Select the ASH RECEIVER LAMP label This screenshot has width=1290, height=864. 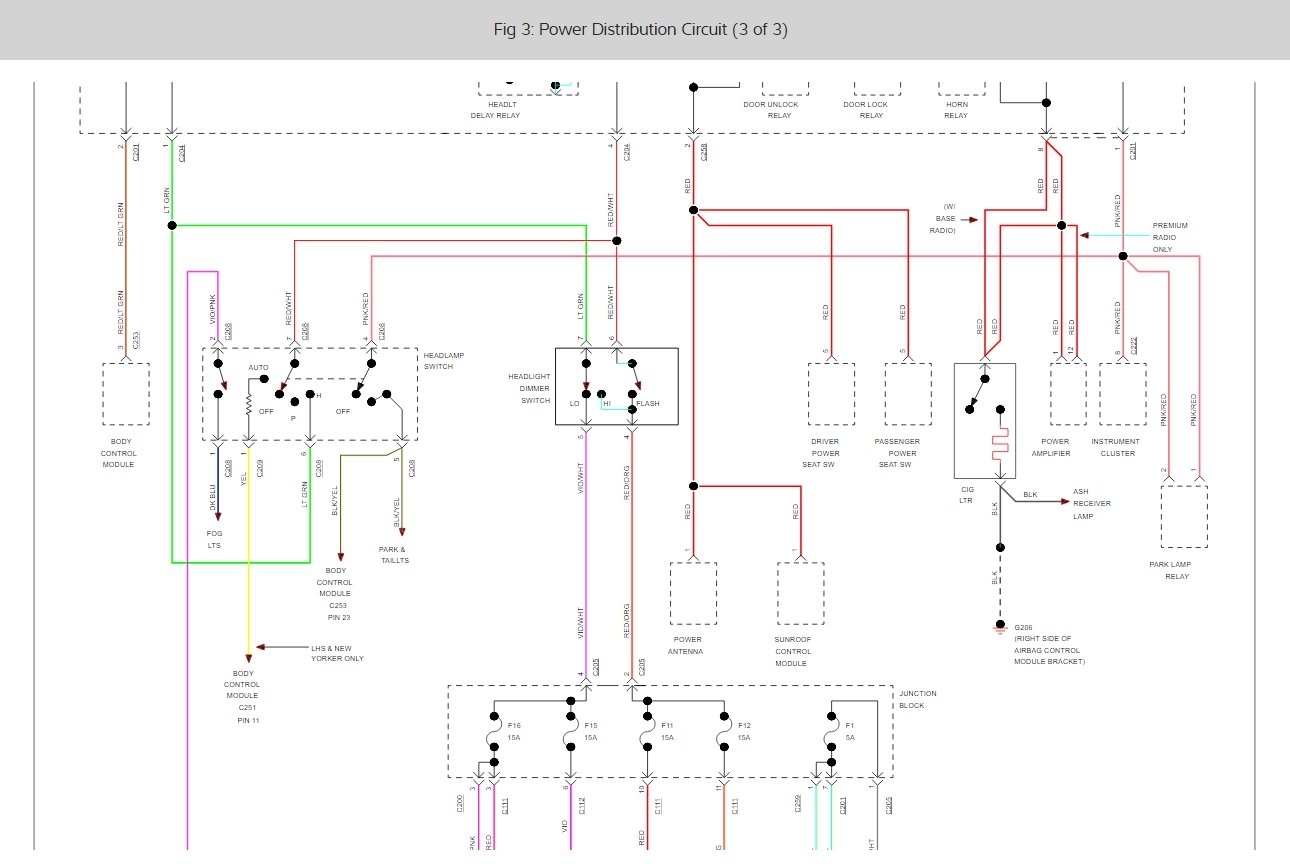click(x=1092, y=504)
